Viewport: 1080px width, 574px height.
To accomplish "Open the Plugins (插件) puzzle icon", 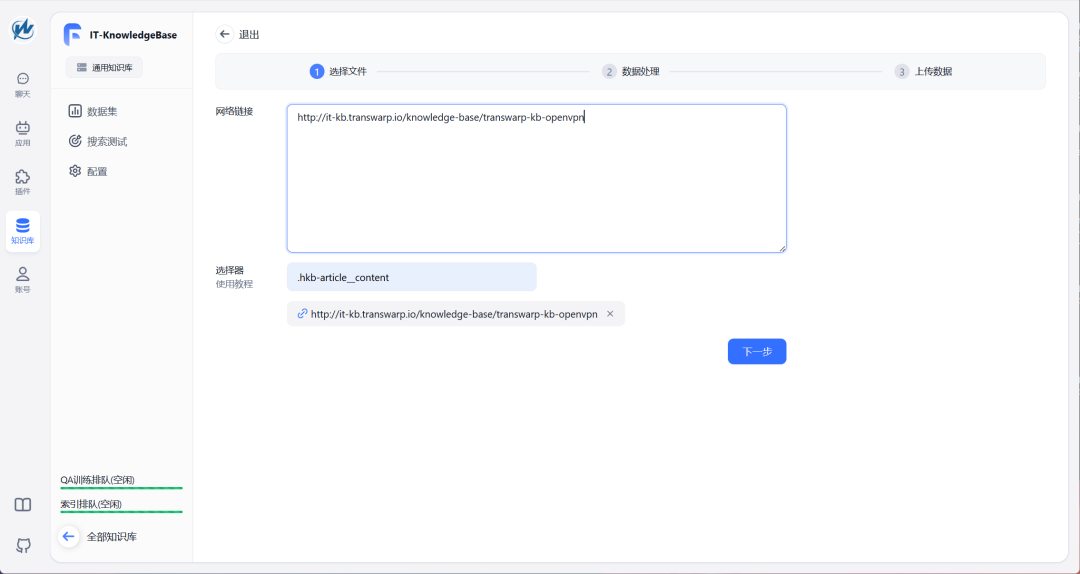I will coord(22,181).
